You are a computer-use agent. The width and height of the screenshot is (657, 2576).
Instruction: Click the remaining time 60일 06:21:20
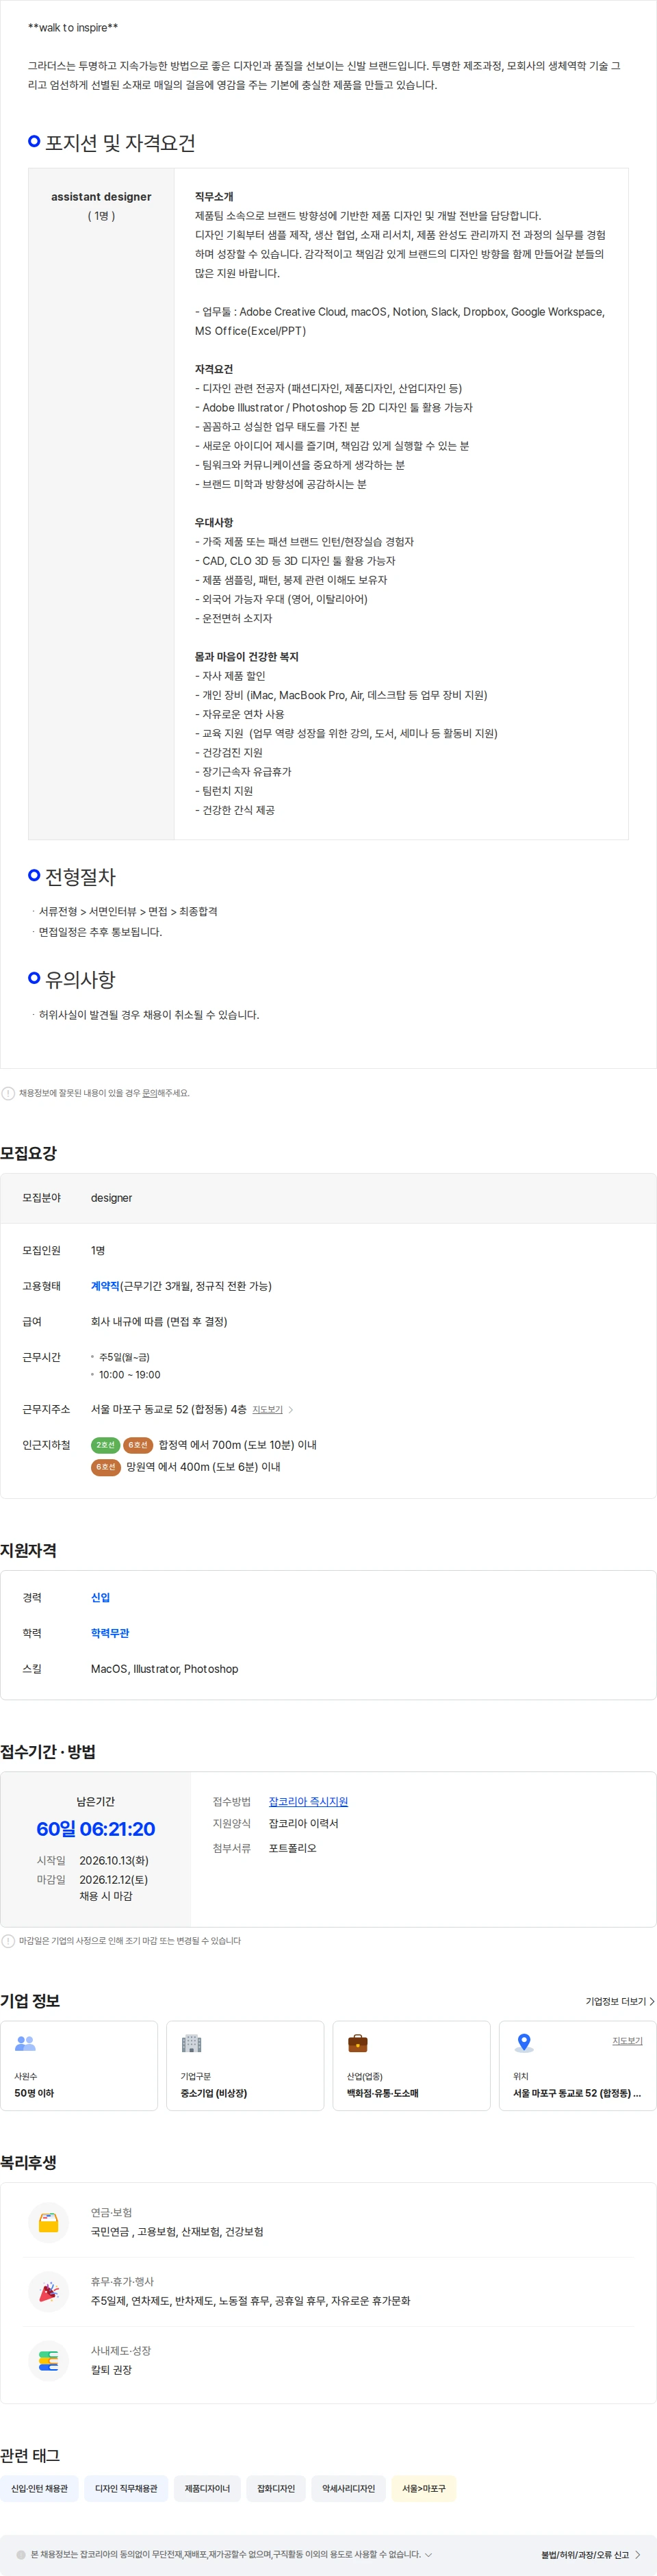point(96,1829)
